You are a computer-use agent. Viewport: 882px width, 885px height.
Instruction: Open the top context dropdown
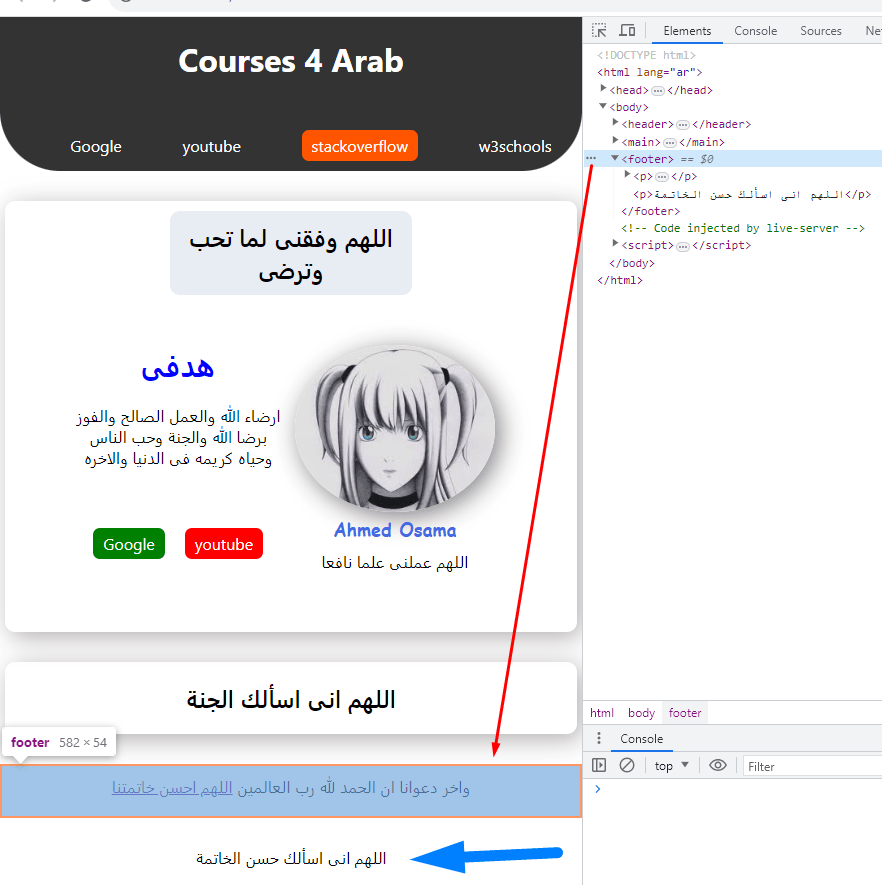[672, 766]
